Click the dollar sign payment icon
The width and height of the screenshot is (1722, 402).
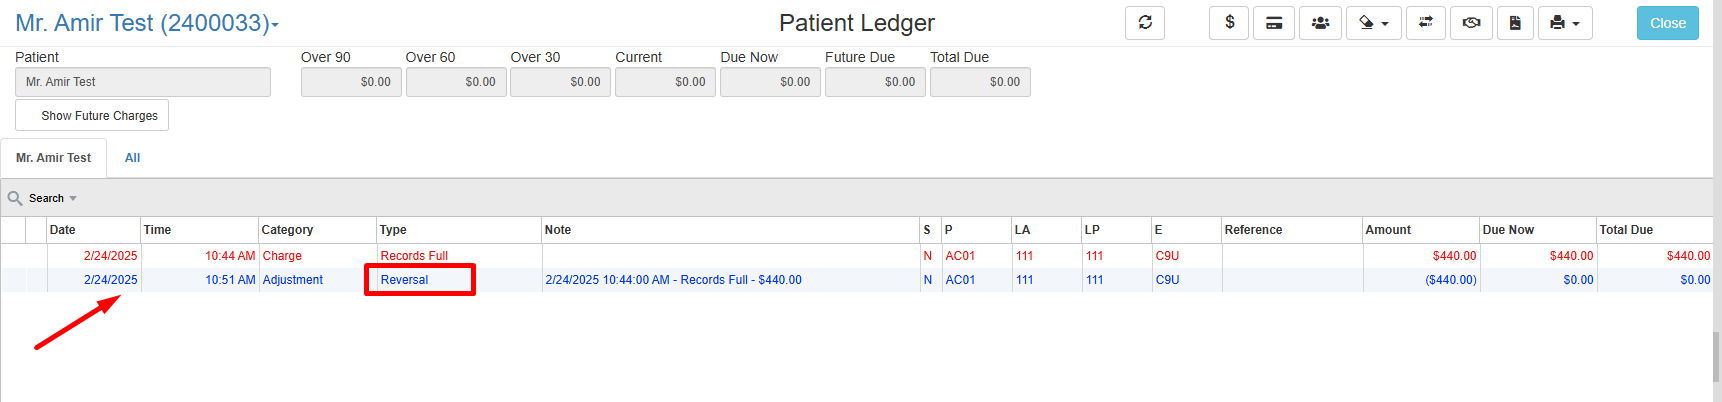coord(1229,23)
